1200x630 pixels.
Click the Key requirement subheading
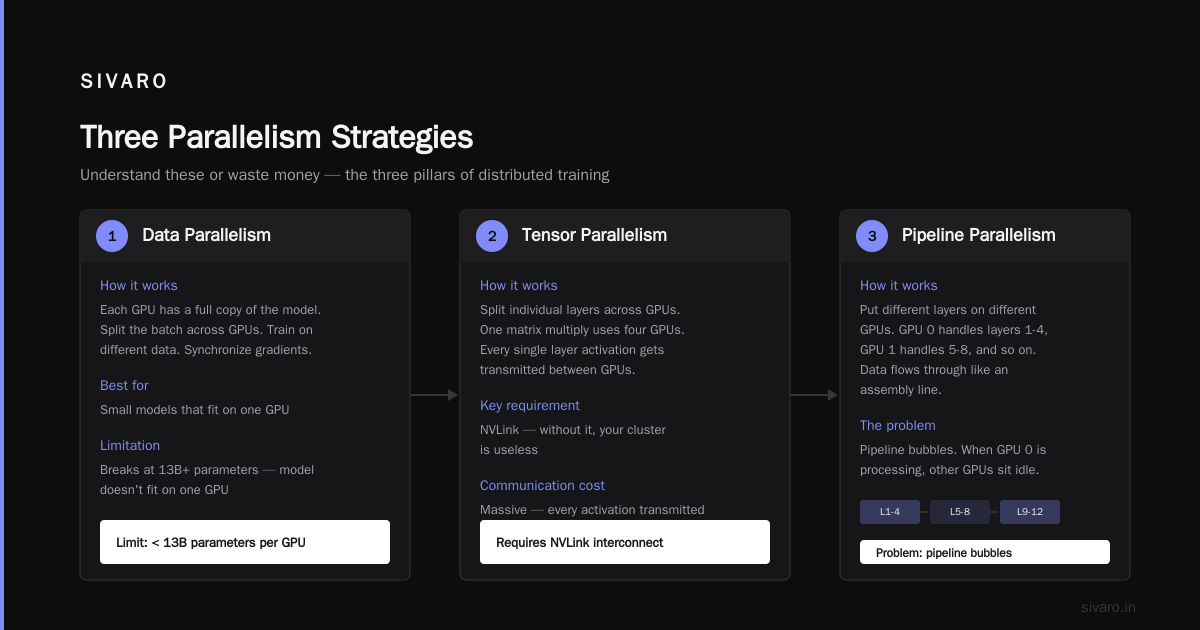pos(530,405)
